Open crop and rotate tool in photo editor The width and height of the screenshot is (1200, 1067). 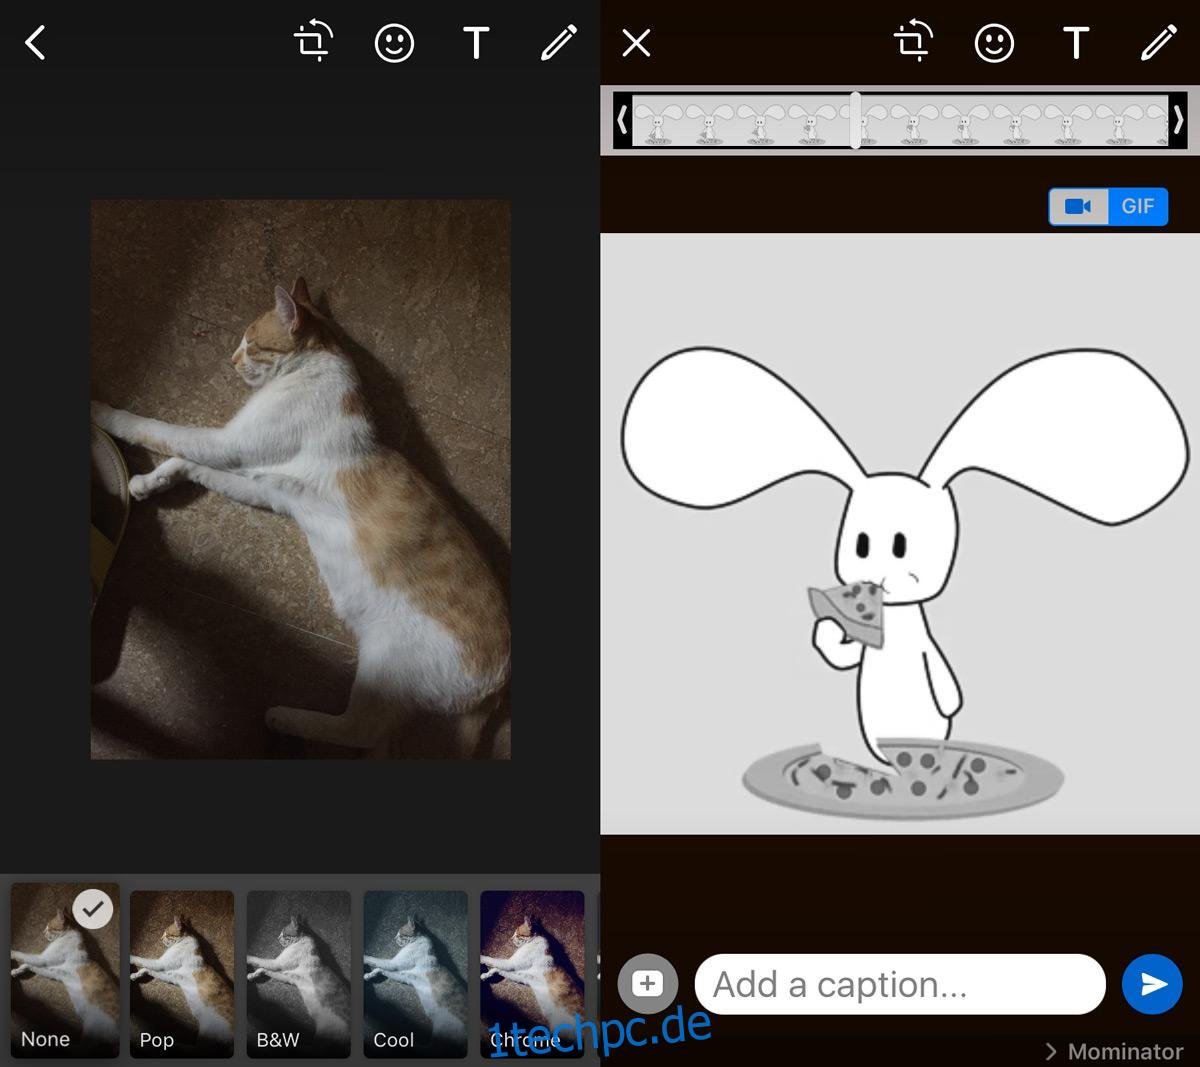(x=313, y=43)
